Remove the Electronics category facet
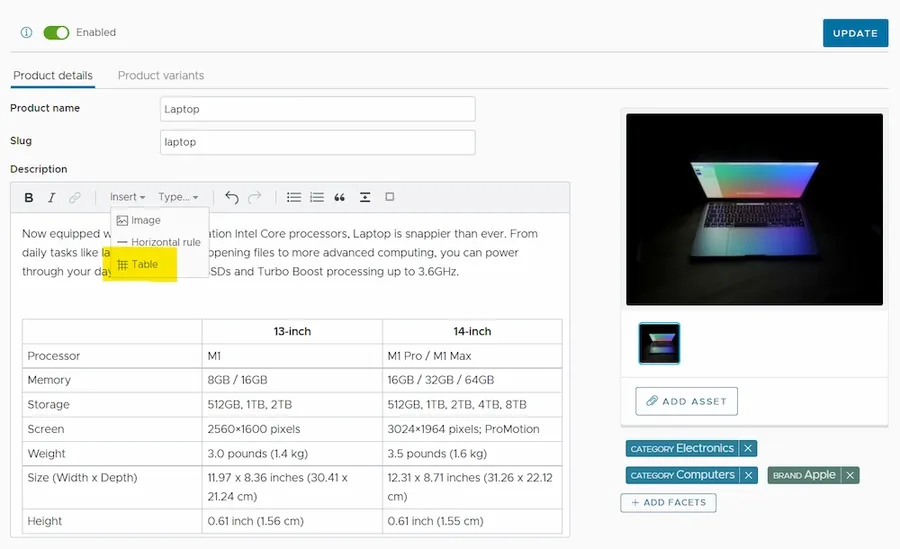 748,449
